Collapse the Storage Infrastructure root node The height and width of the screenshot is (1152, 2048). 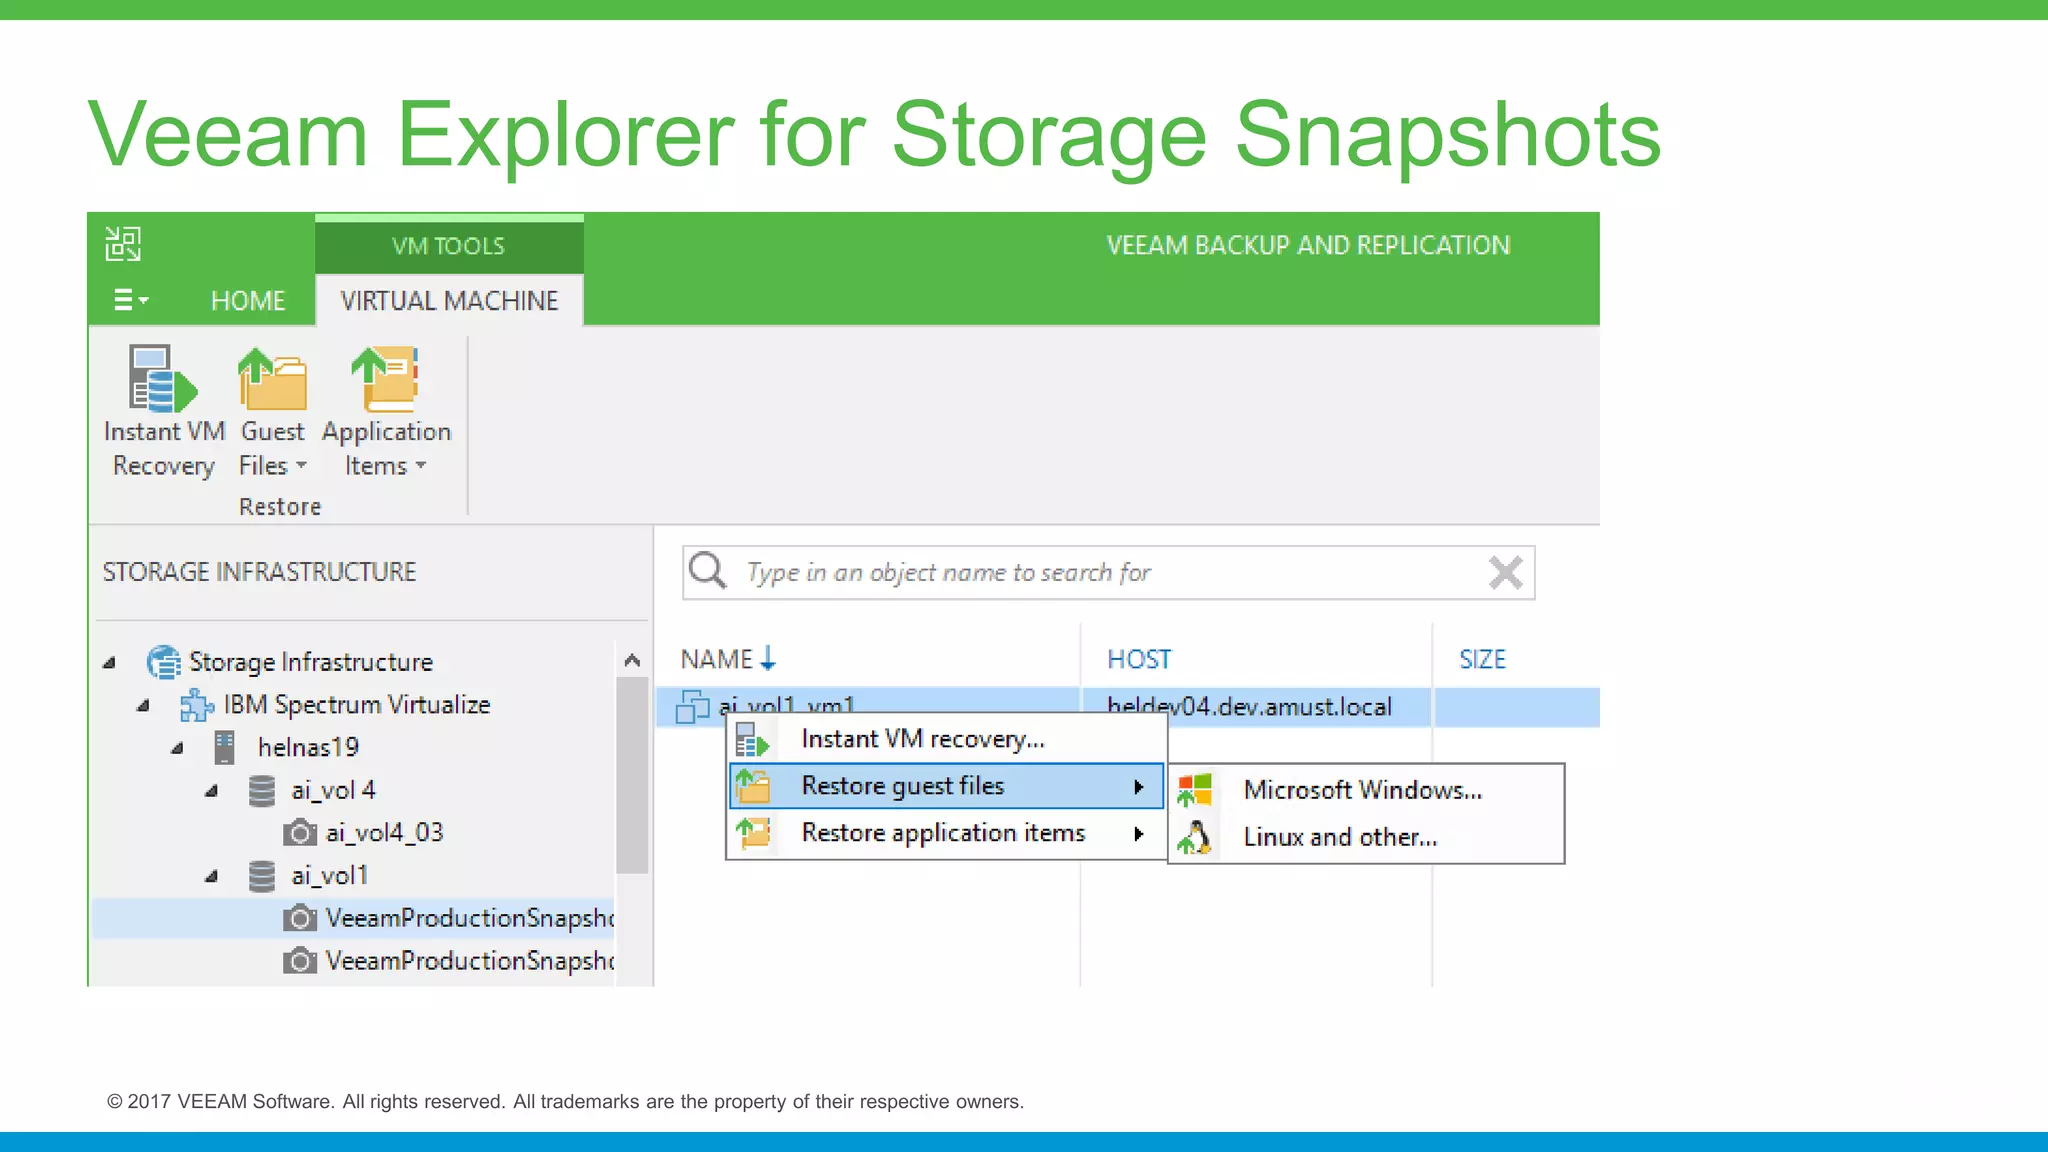(110, 662)
